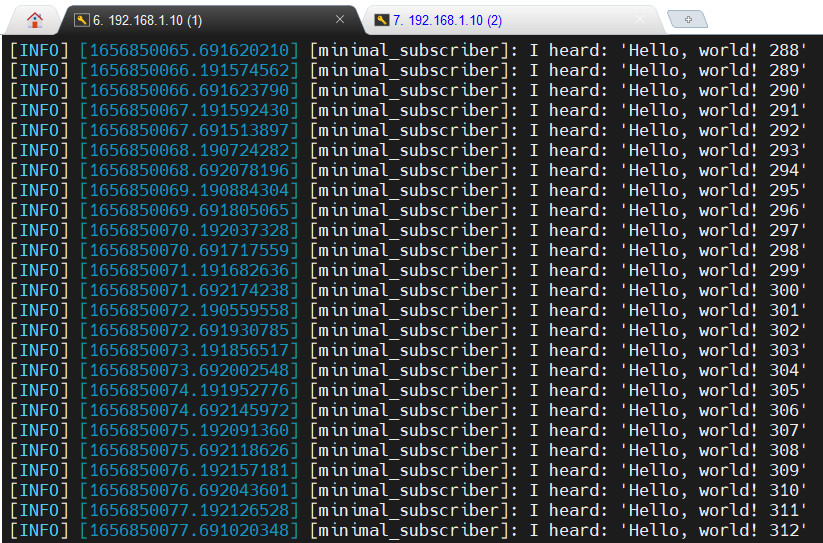Close the 6. 192.168.1.10 (1) tab
Viewport: 823px width, 543px height.
tap(340, 19)
